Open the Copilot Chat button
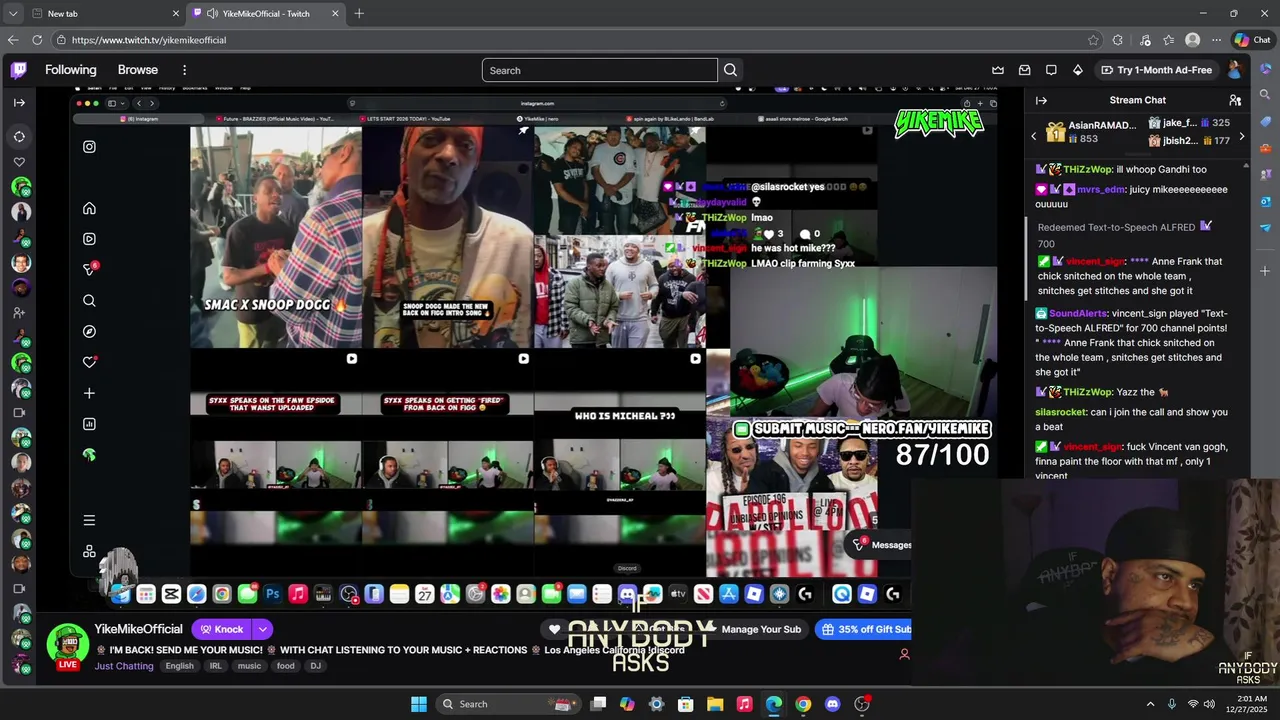The height and width of the screenshot is (720, 1280). 1252,40
